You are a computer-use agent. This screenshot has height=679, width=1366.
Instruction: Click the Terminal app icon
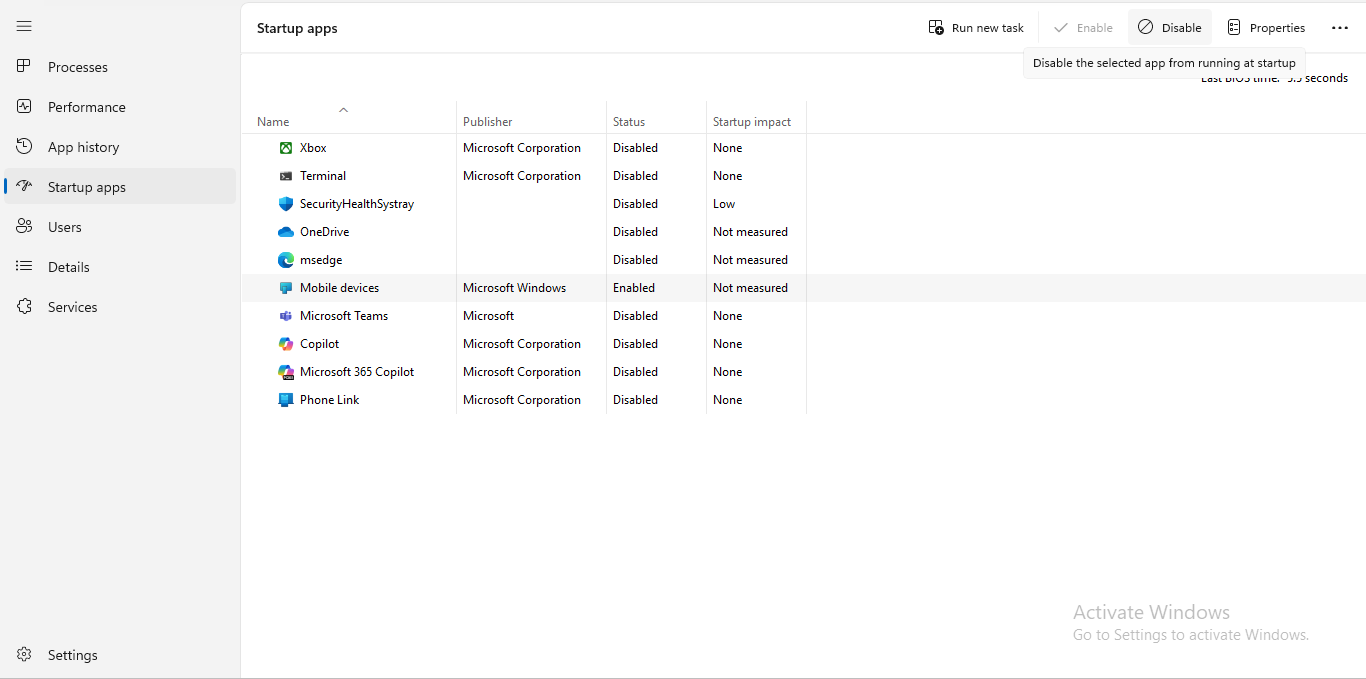(x=286, y=176)
